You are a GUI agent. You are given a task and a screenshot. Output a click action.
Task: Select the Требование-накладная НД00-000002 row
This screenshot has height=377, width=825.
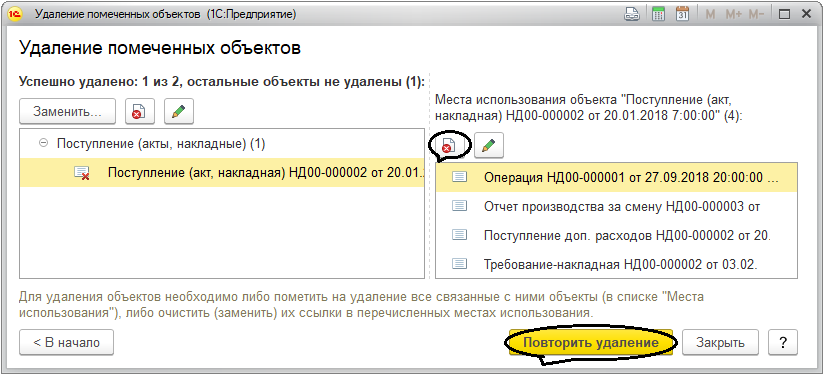point(616,264)
